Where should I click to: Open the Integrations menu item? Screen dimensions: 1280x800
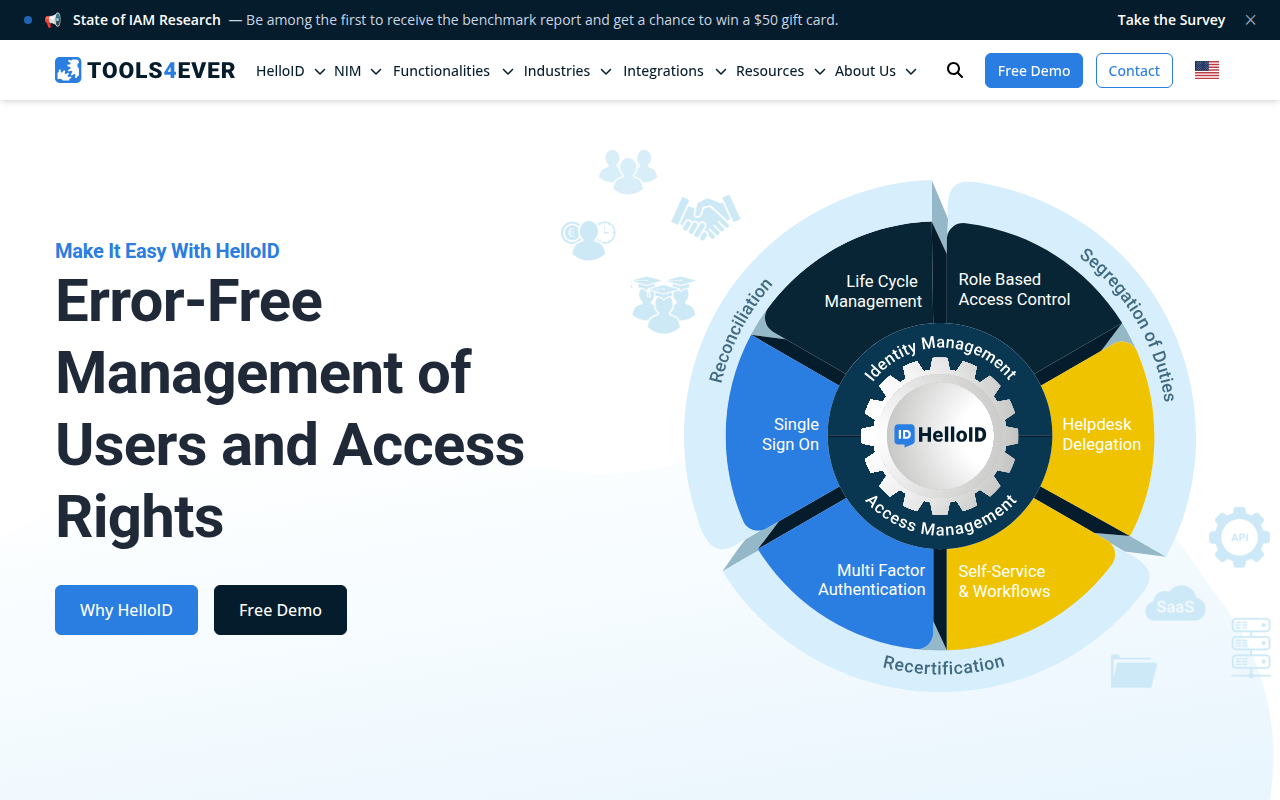pyautogui.click(x=663, y=71)
